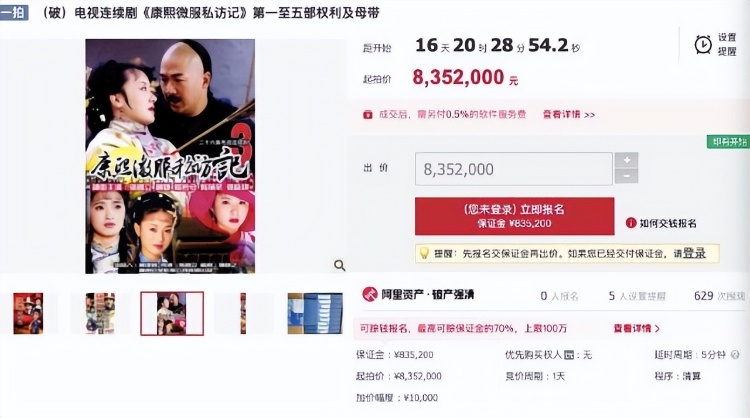Screen dimensions: 750x418
Task: Open 查看详情 link for deposit loan offer
Action: click(636, 329)
